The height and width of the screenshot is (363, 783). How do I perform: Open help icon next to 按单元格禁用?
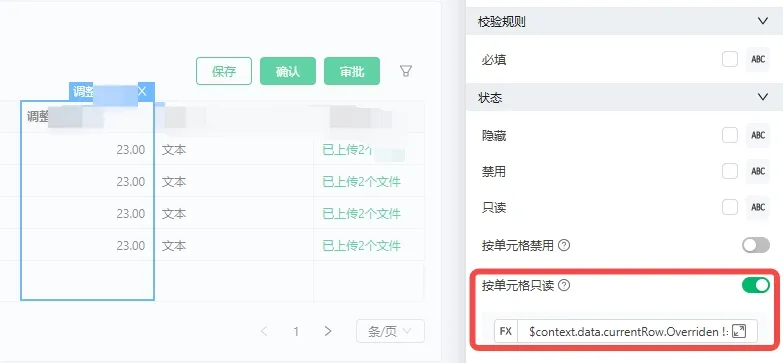(564, 245)
